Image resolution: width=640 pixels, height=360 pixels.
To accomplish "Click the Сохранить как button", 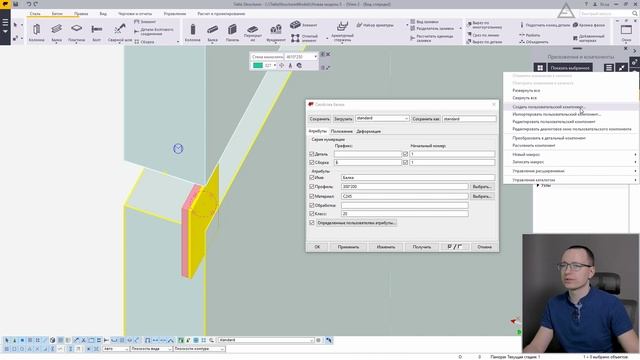I will pyautogui.click(x=426, y=119).
